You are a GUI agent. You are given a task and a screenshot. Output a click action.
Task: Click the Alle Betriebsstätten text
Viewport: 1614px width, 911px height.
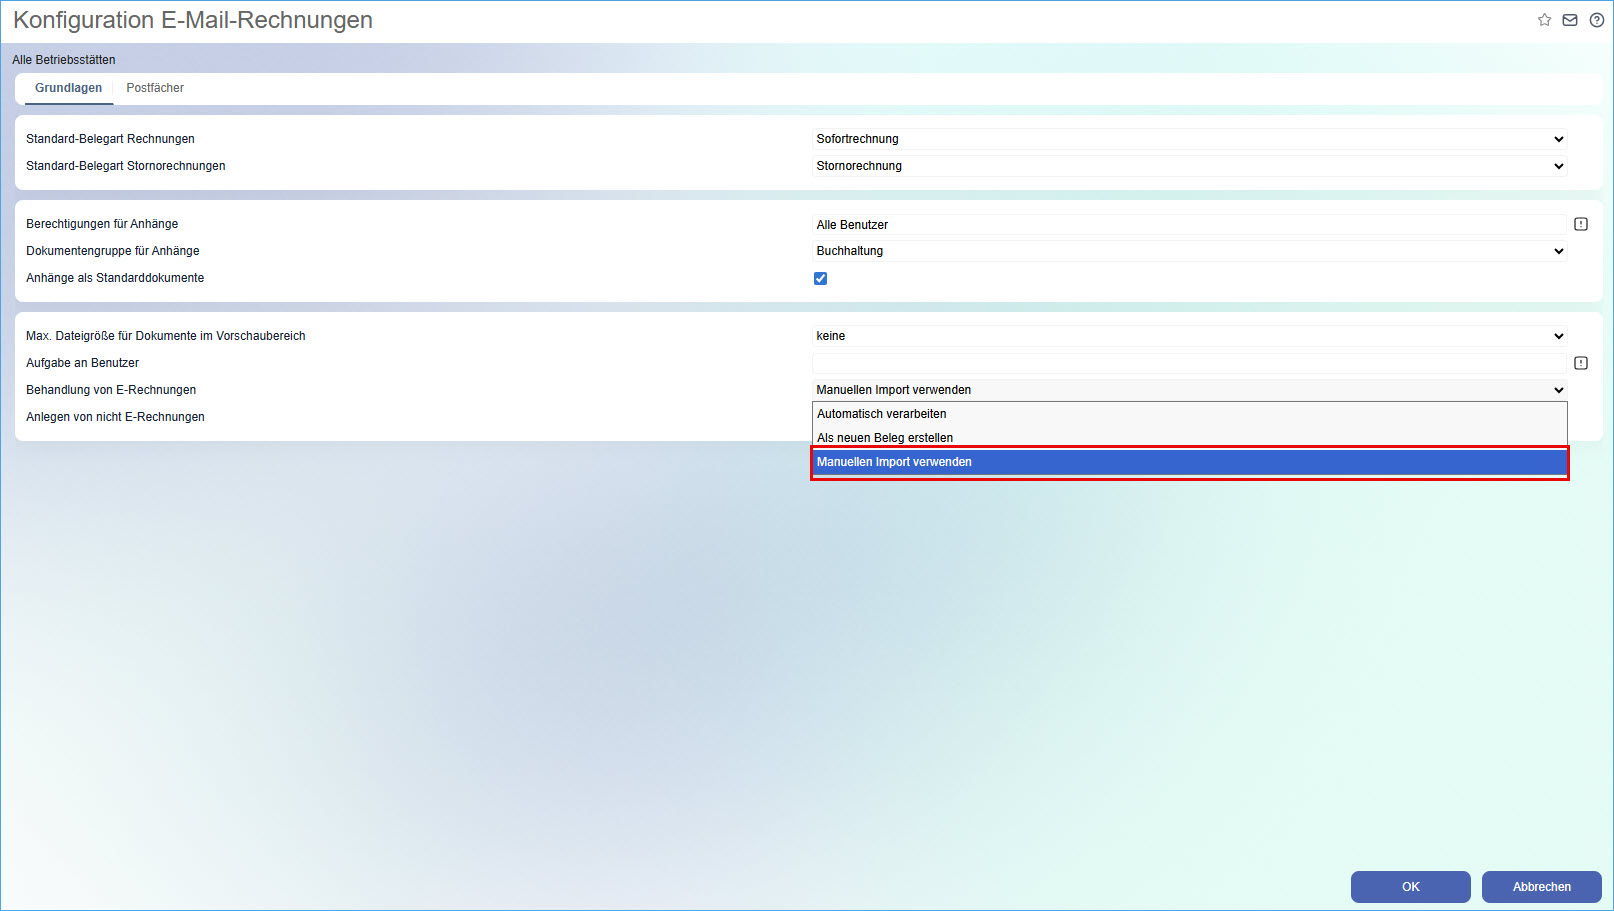(64, 60)
